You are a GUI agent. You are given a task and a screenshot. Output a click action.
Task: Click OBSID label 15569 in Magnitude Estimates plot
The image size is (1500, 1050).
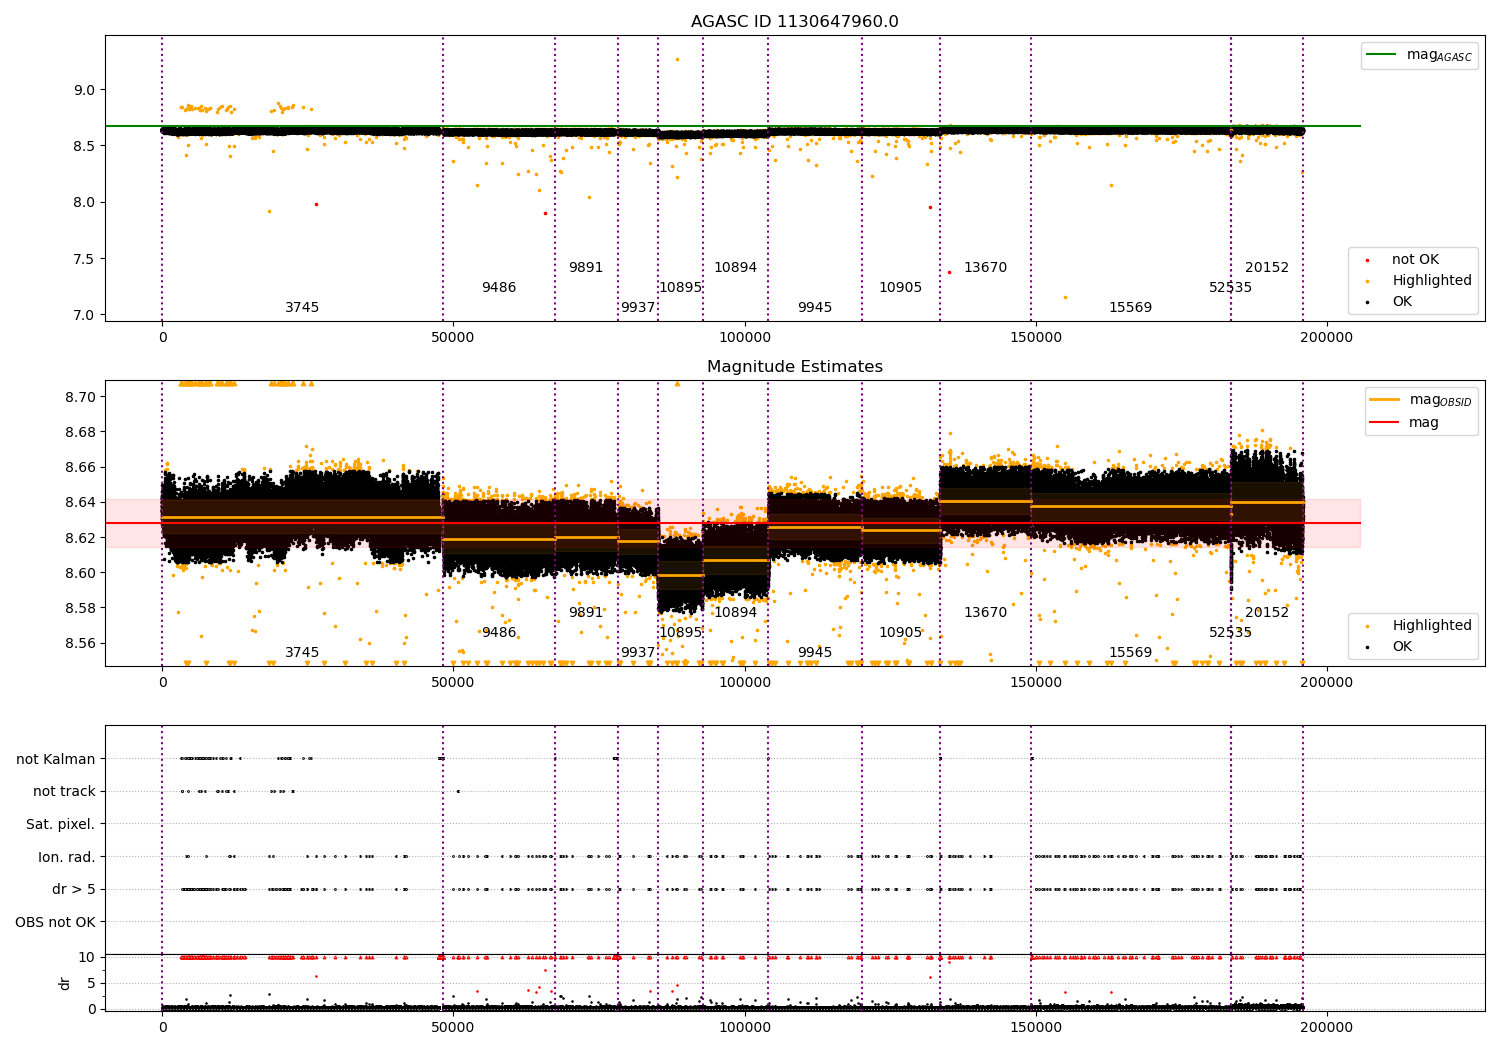(1130, 653)
